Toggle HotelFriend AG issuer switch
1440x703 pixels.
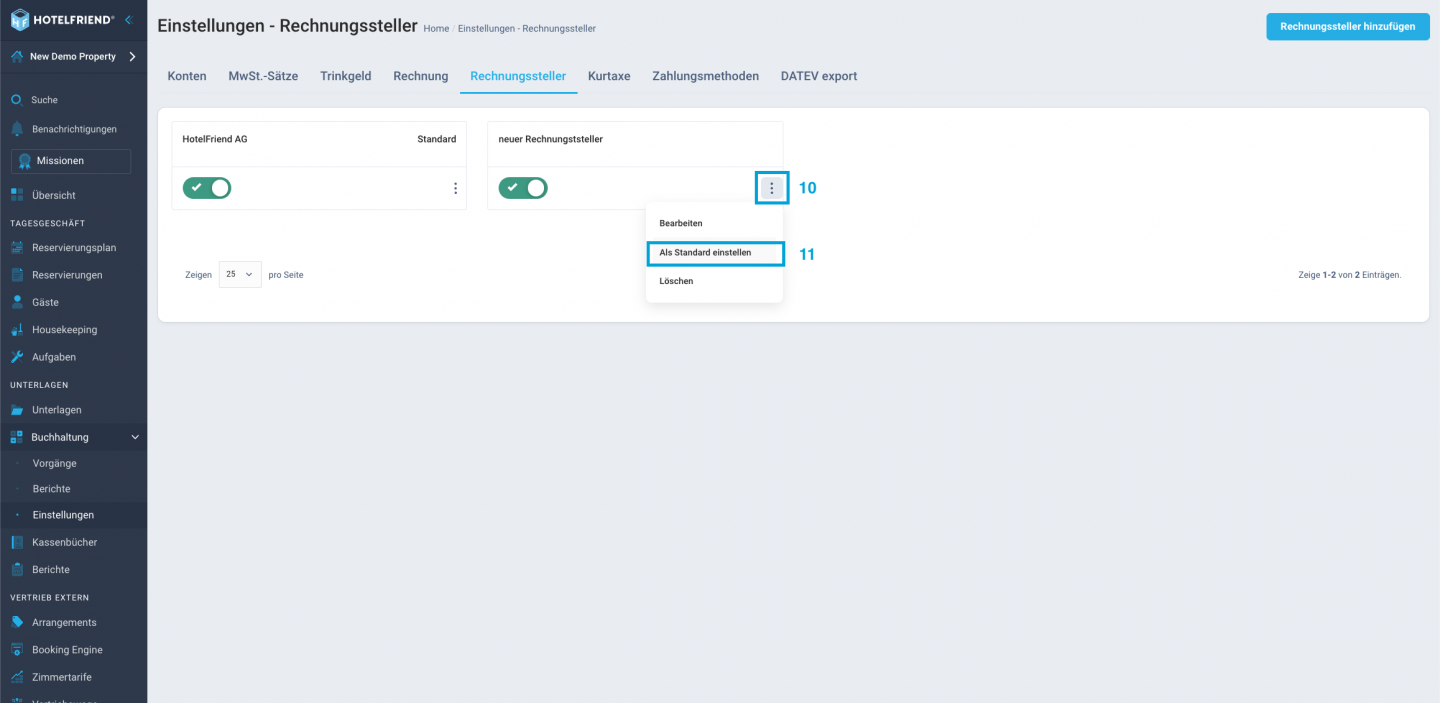(x=207, y=188)
